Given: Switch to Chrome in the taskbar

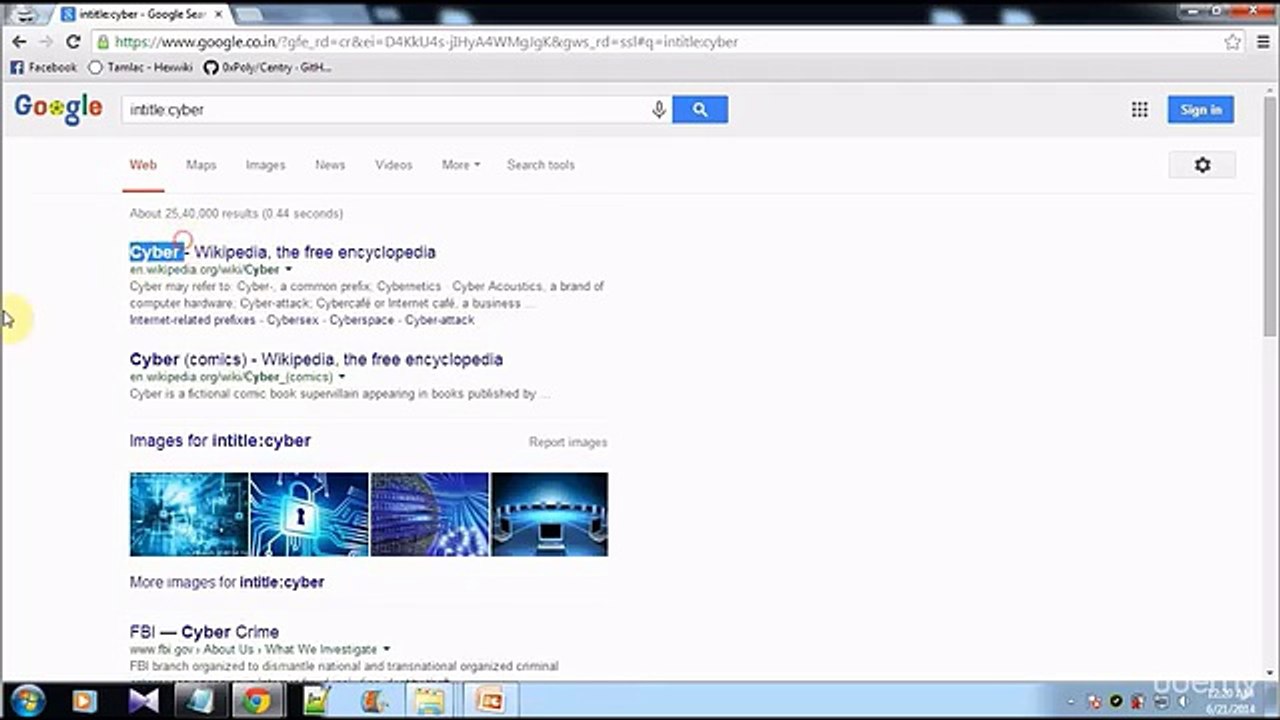Looking at the screenshot, I should pos(257,701).
